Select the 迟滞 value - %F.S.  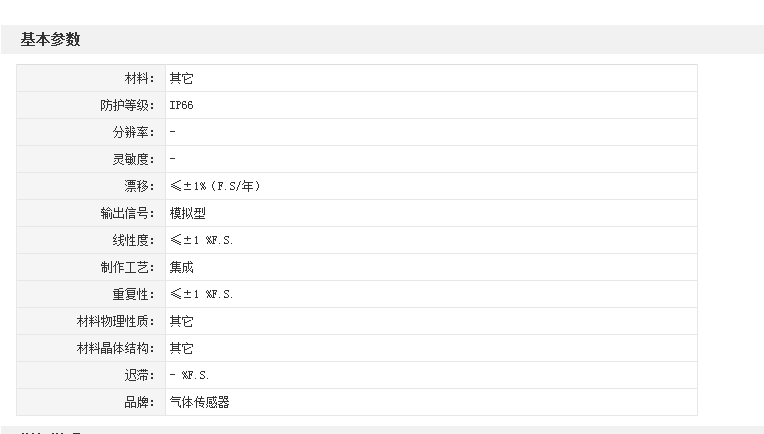click(x=189, y=376)
